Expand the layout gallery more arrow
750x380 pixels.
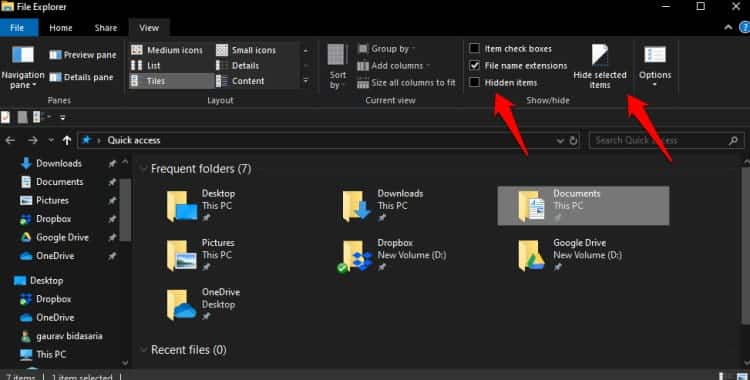click(x=306, y=81)
